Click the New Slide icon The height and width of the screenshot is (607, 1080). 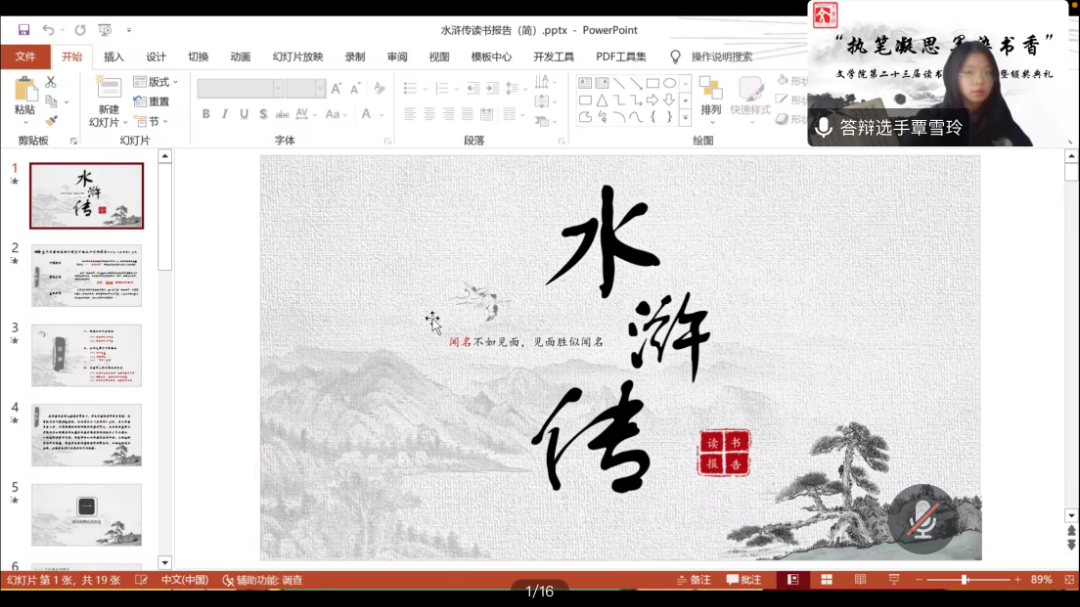point(108,89)
